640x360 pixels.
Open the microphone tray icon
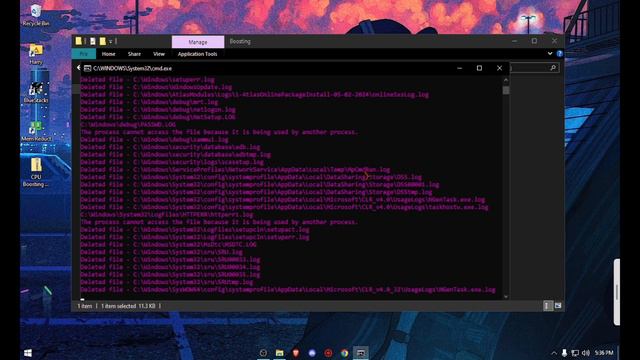tap(564, 353)
